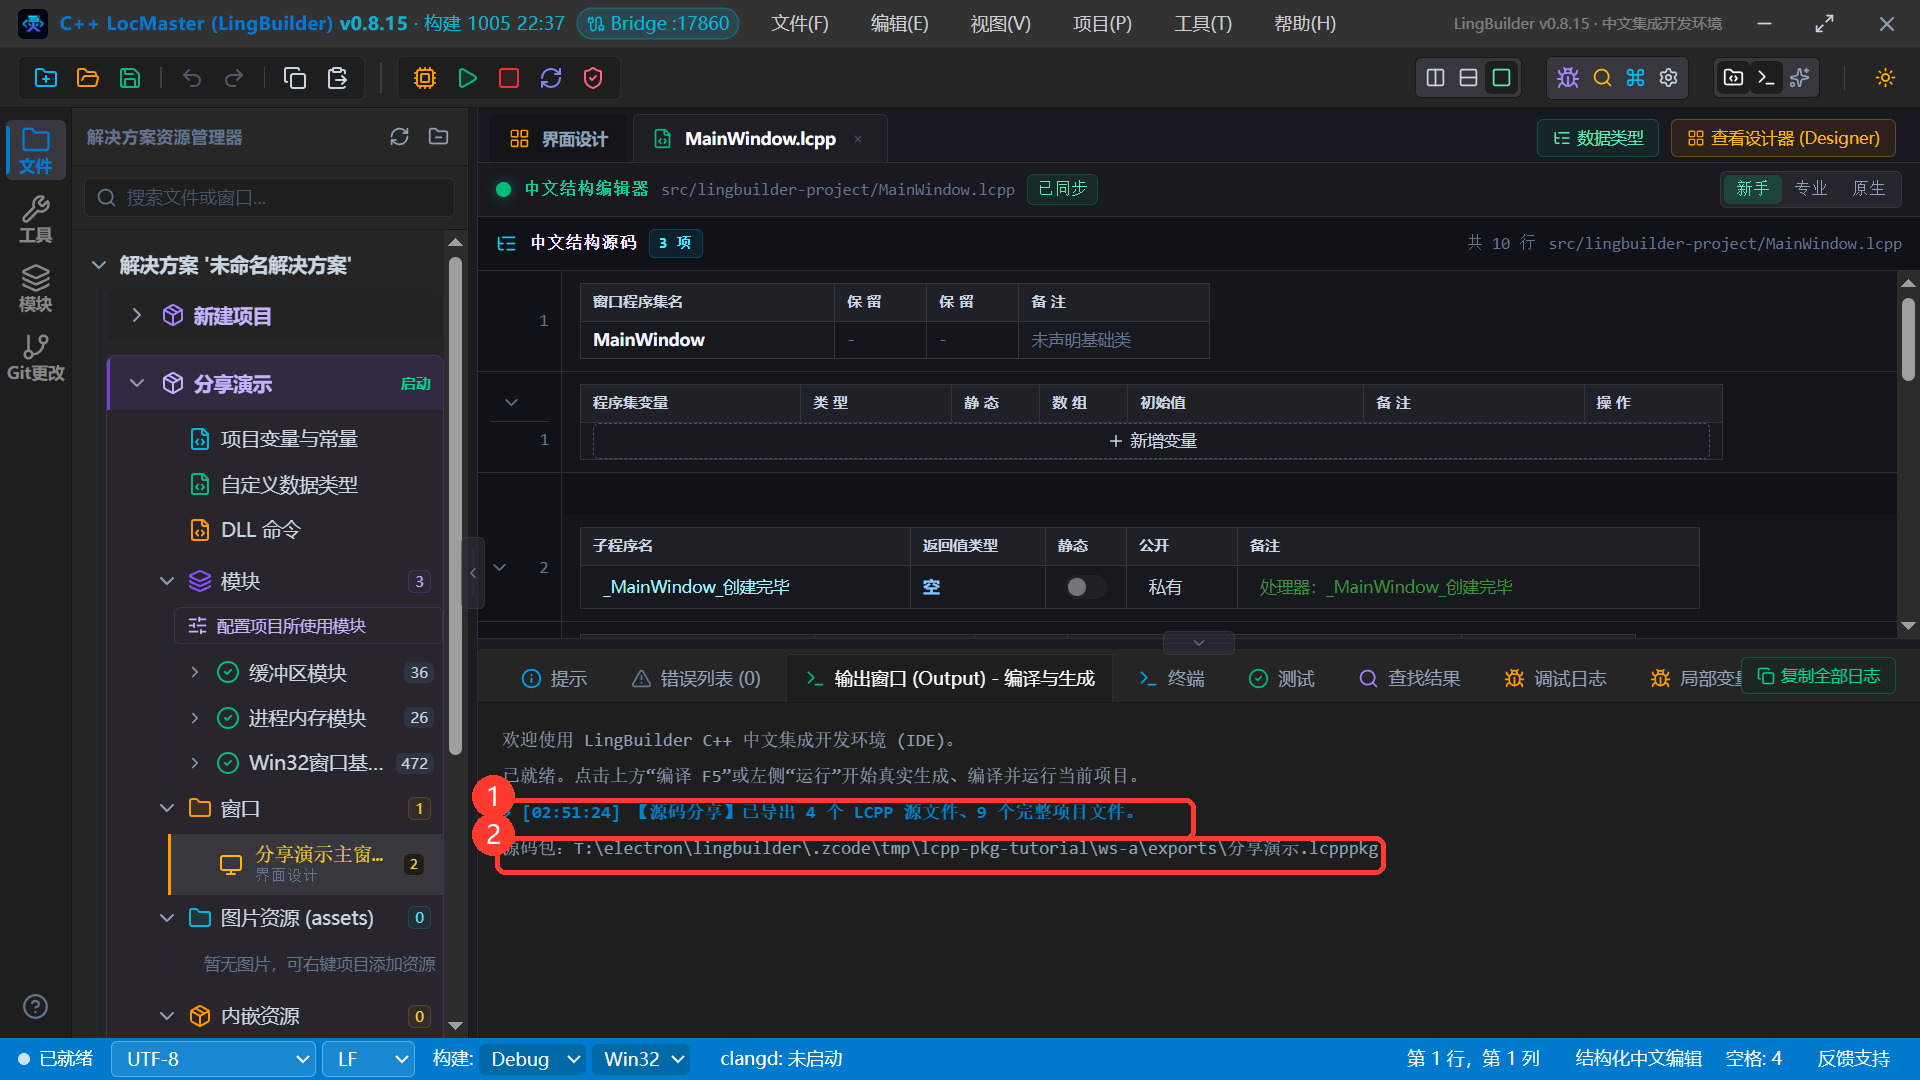Click the 搜索文件或窗口 search field
The width and height of the screenshot is (1920, 1080).
[x=270, y=198]
